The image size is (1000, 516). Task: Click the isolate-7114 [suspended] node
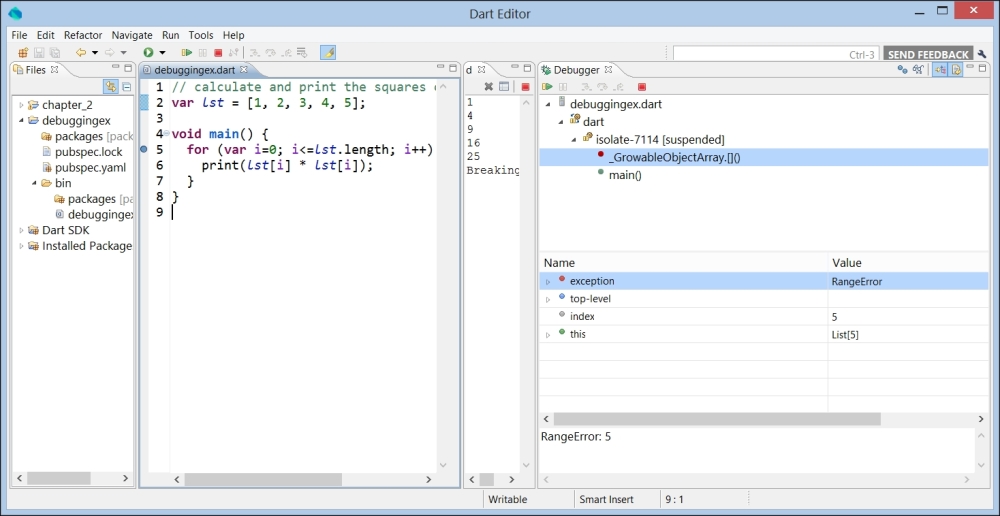[660, 139]
